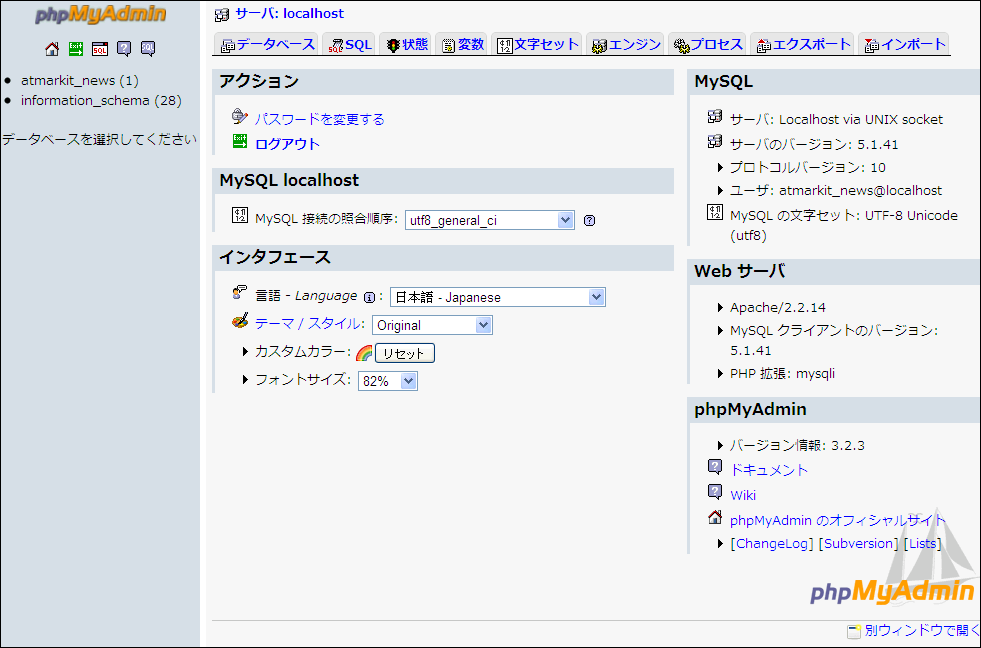The image size is (981, 648).
Task: Click the password change icon in アクション
Action: [240, 116]
